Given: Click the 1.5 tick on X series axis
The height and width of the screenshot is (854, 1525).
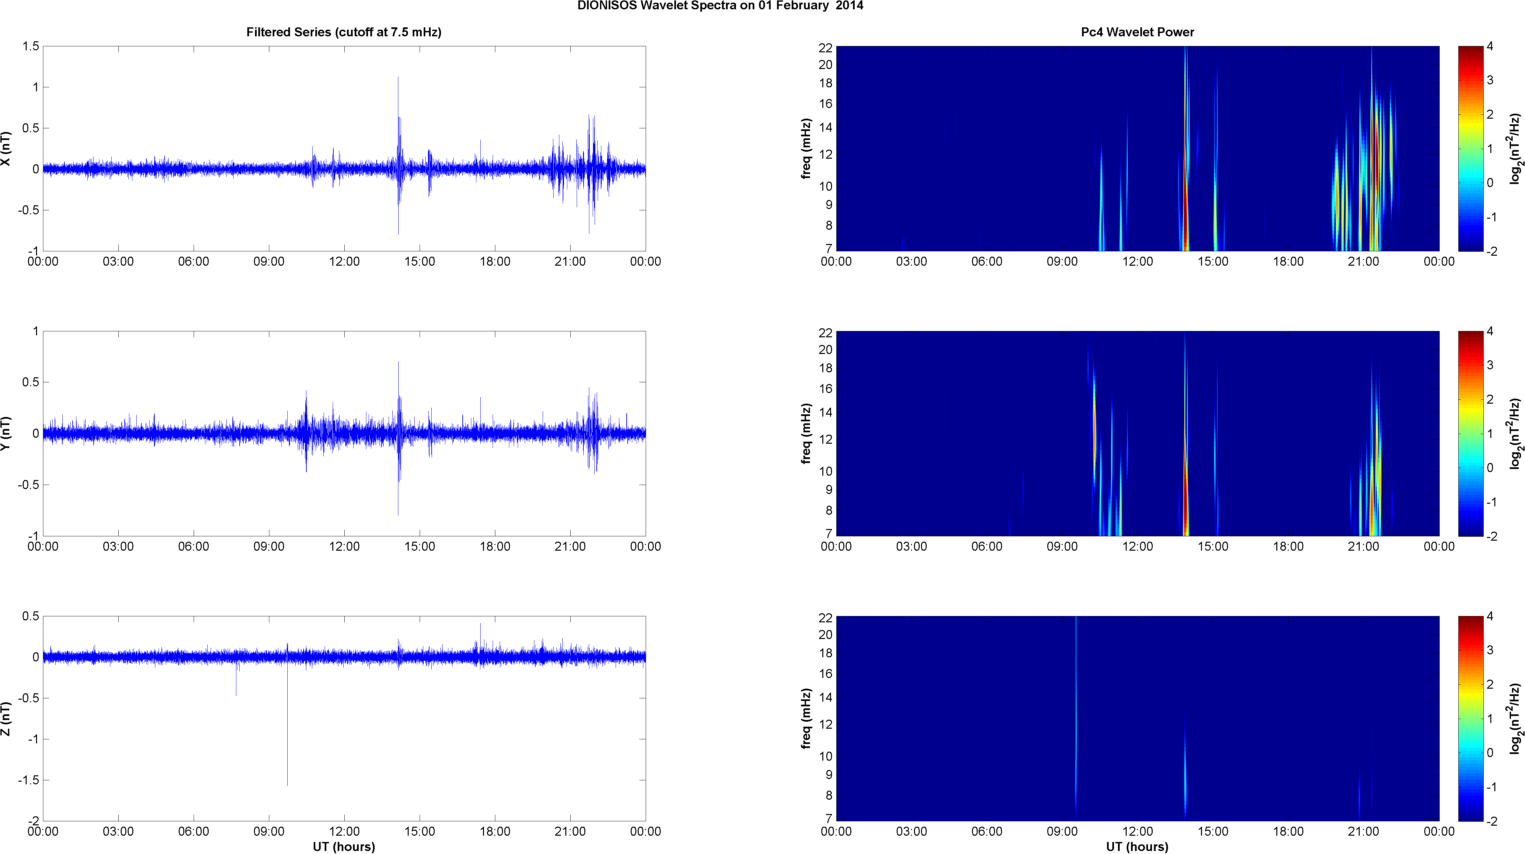Looking at the screenshot, I should [30, 47].
